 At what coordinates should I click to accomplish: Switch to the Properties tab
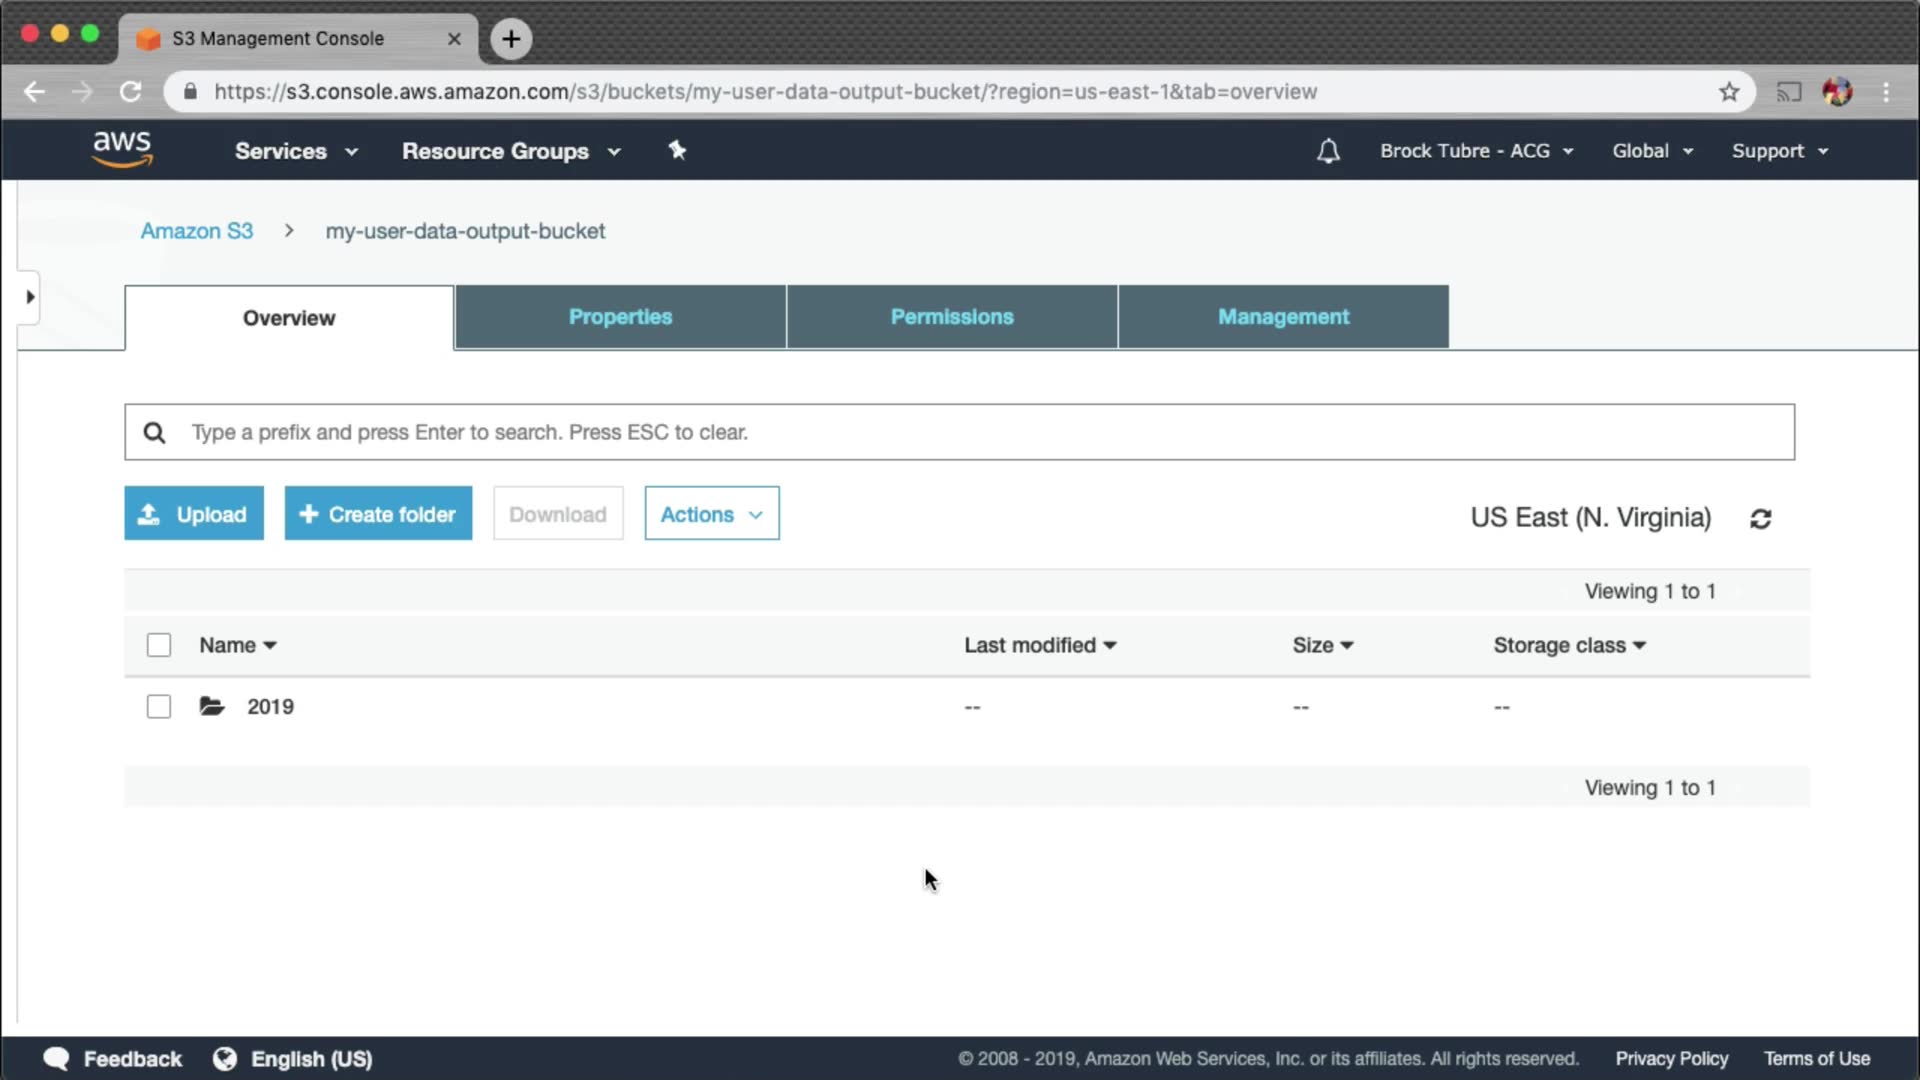(620, 317)
